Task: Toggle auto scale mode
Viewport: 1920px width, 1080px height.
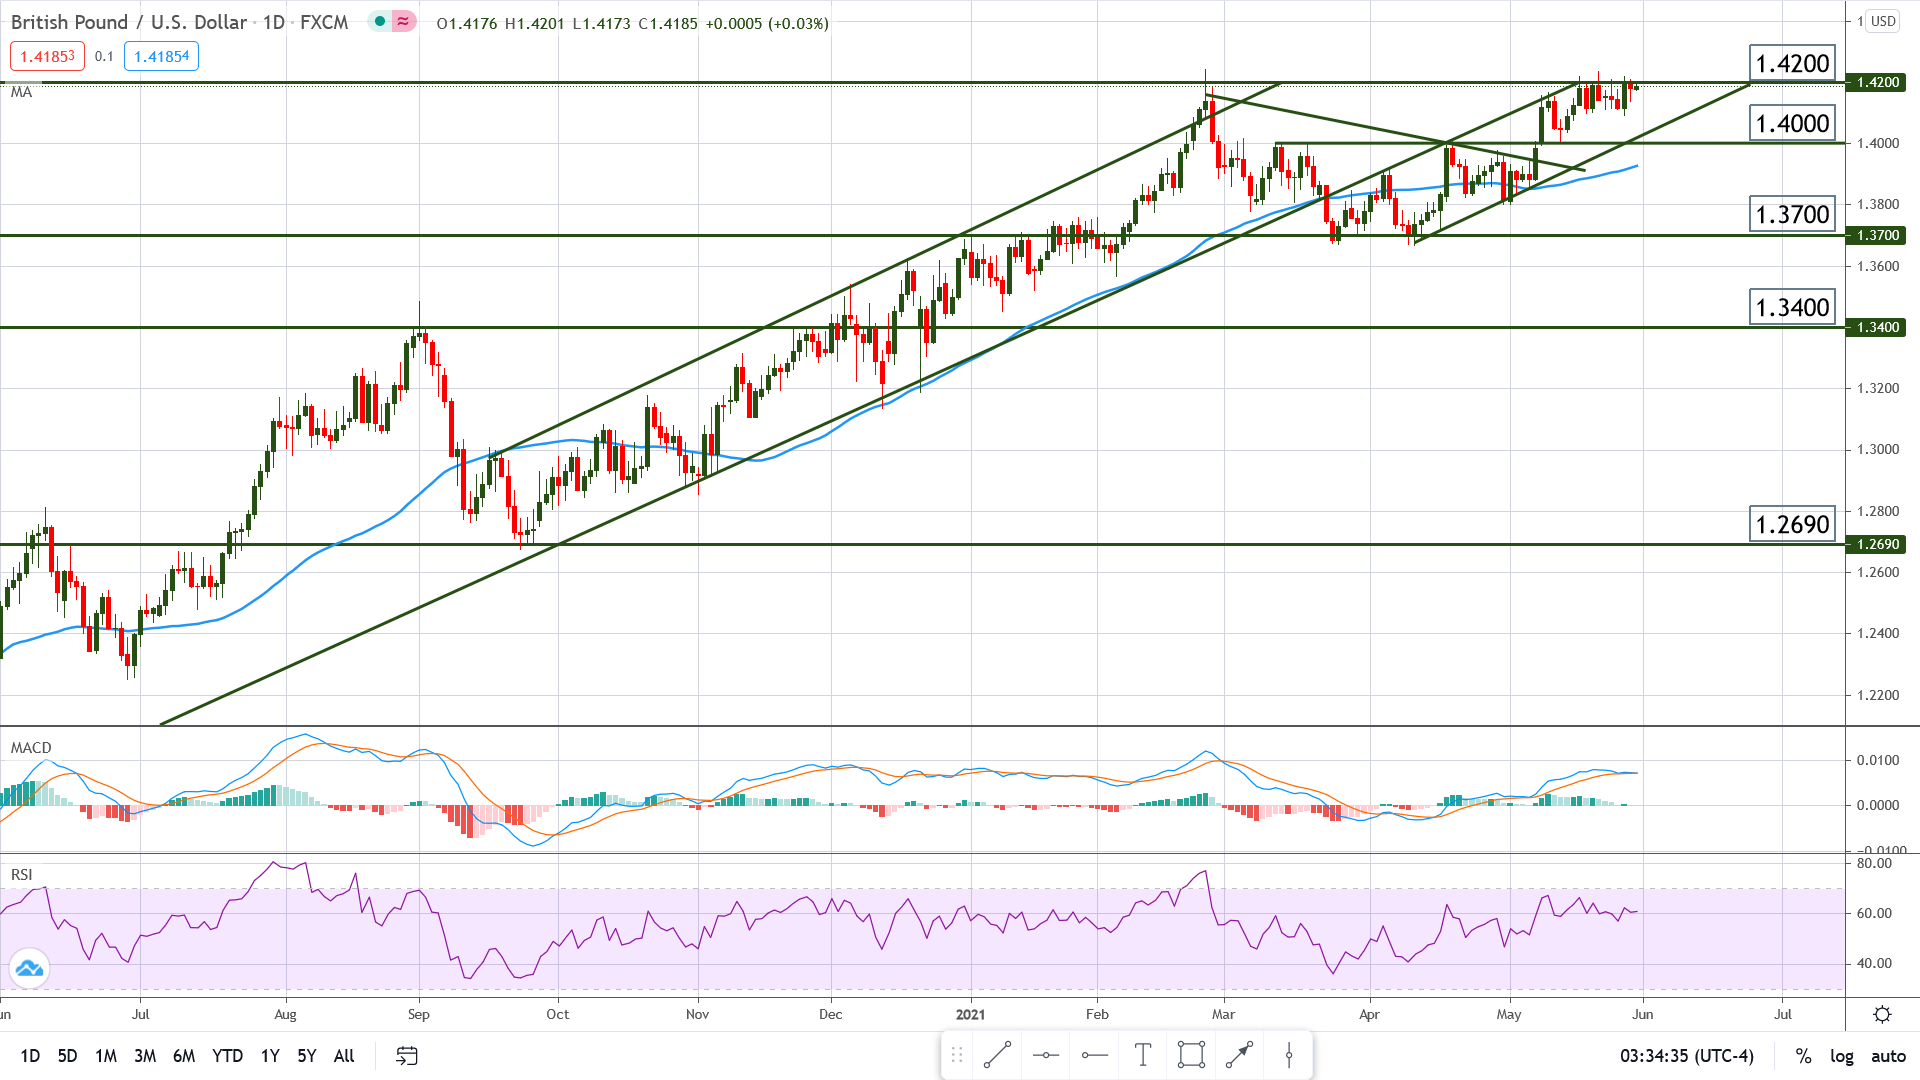Action: pyautogui.click(x=1888, y=1056)
